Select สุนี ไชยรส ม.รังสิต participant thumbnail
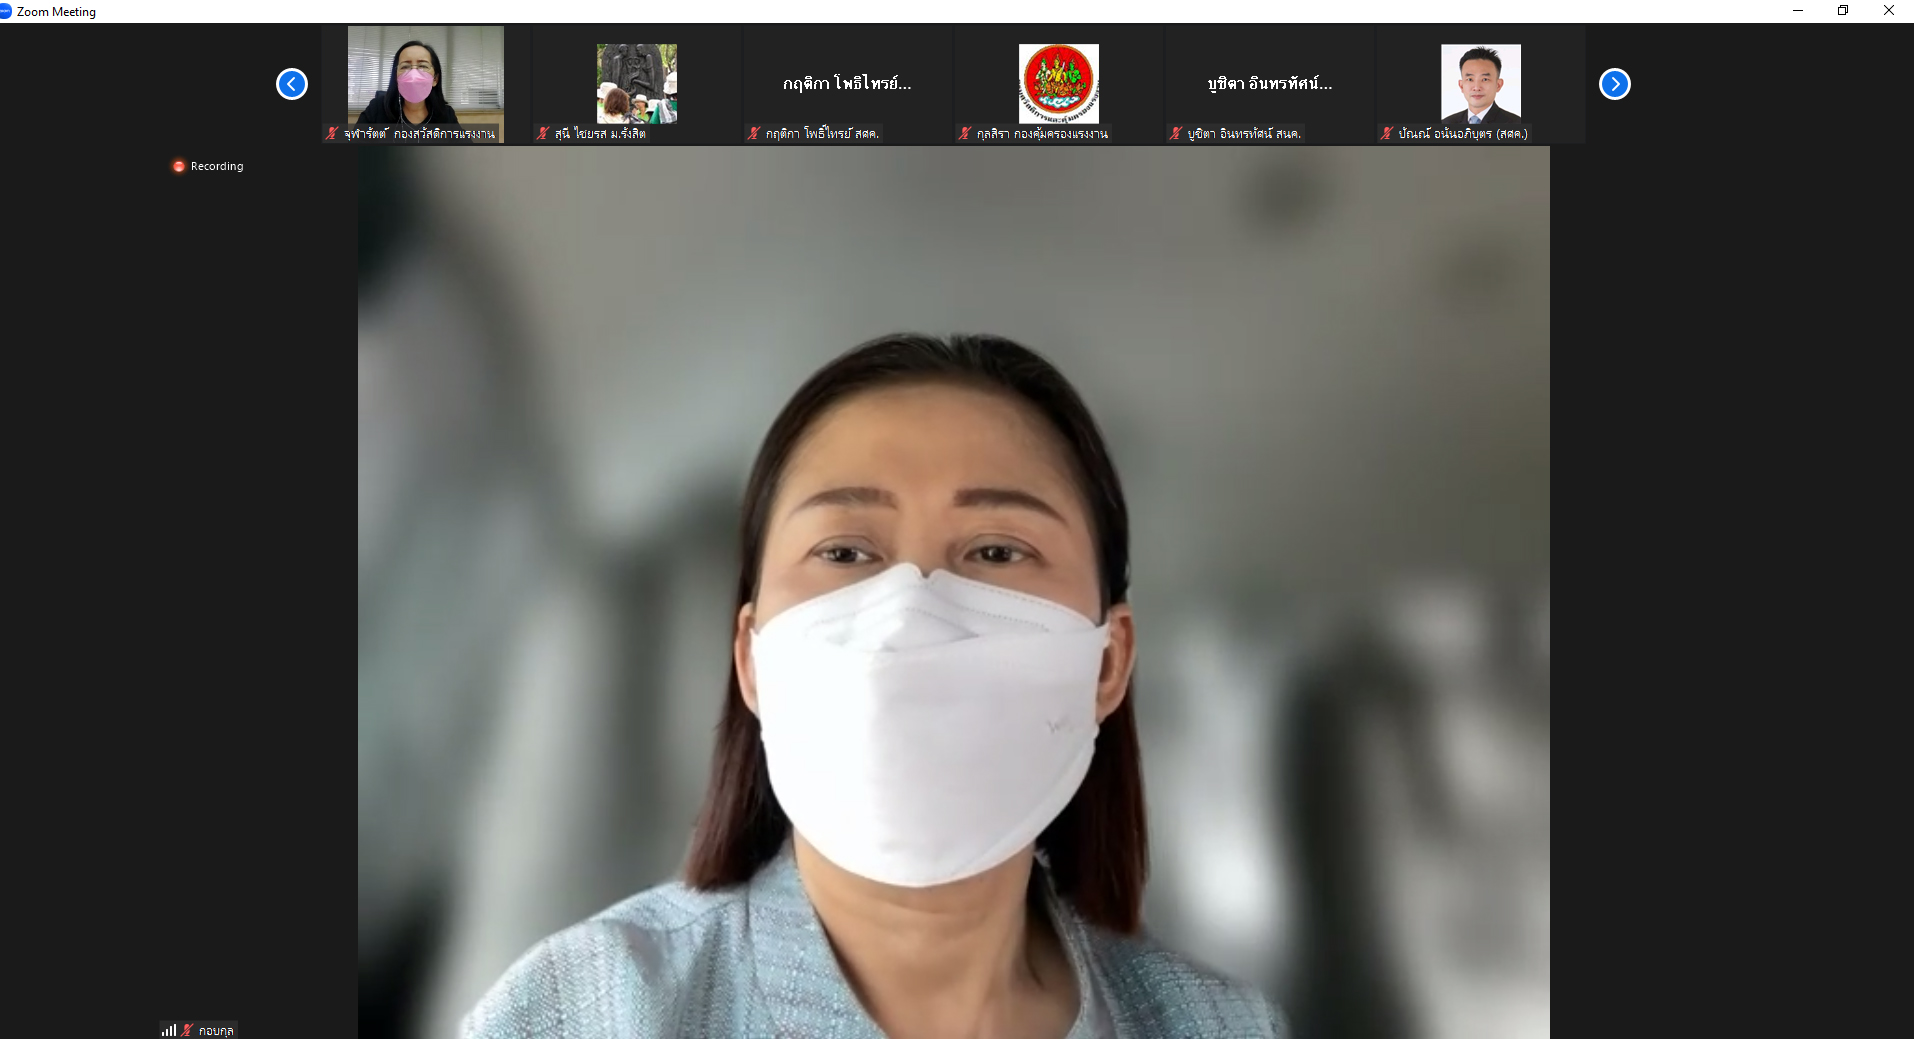Viewport: 1914px width, 1039px height. (637, 84)
